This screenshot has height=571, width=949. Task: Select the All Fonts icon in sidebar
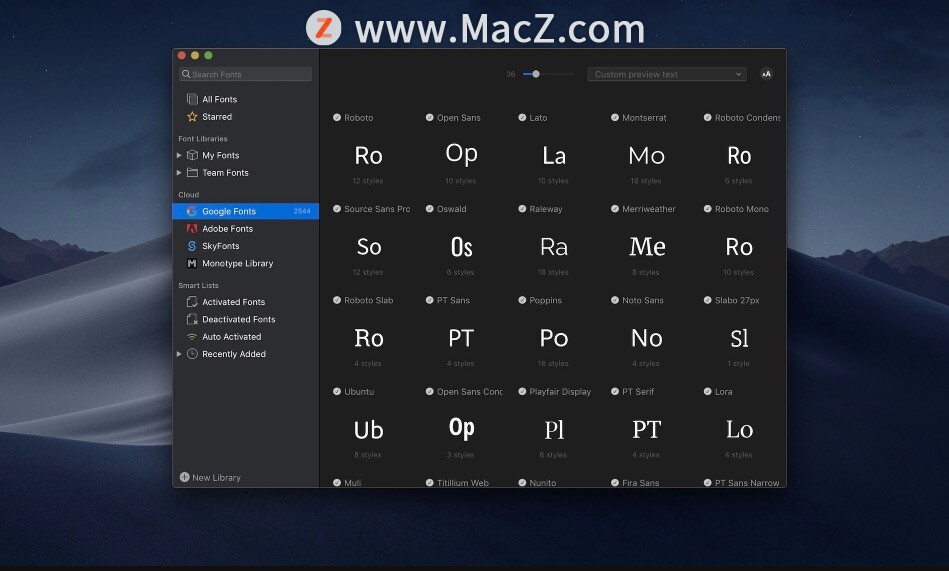point(192,99)
